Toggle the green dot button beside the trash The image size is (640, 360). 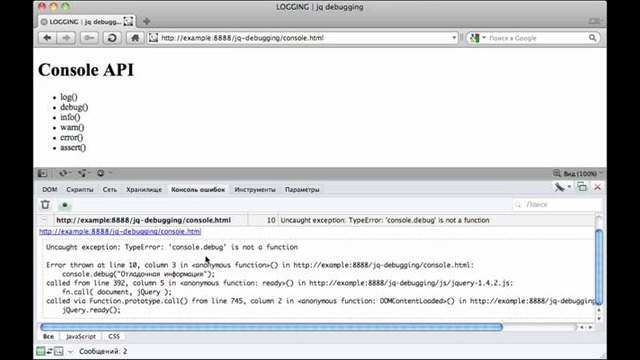[x=65, y=205]
